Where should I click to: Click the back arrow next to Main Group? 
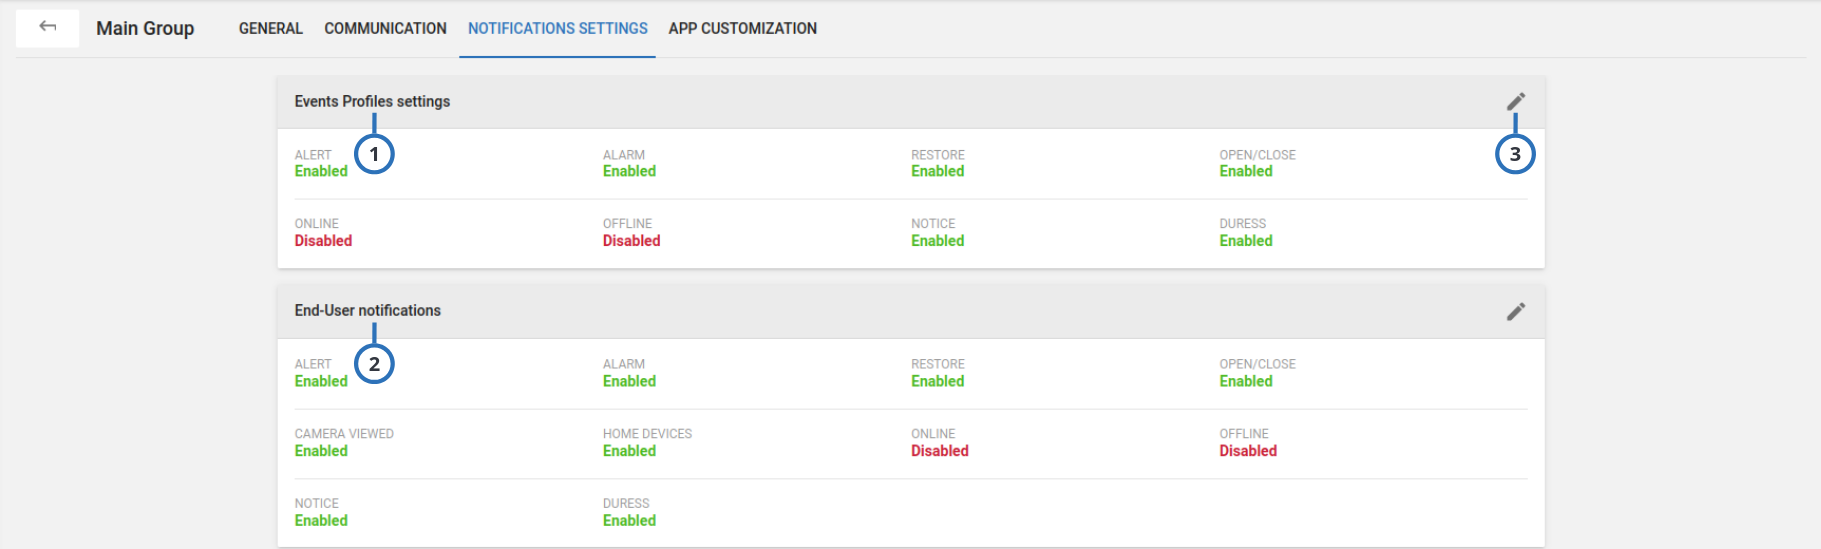tap(47, 27)
